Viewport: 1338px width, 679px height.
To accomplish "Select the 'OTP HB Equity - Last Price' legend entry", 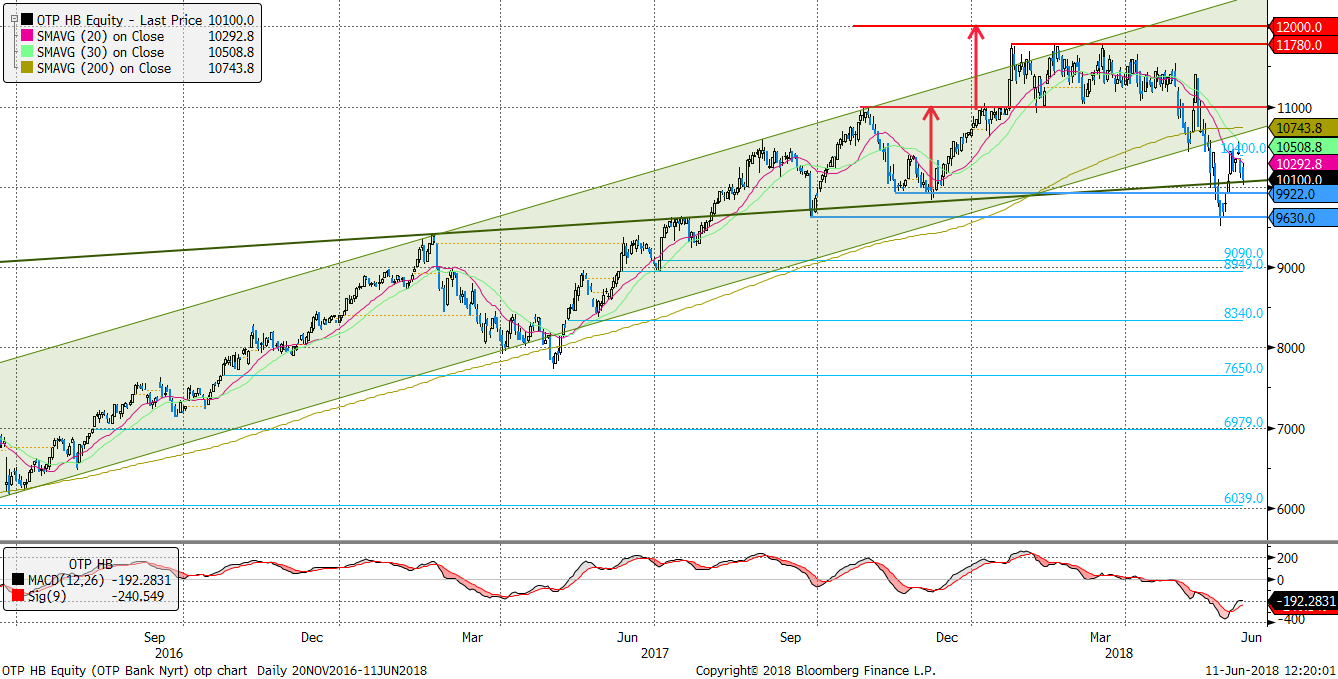I will (118, 20).
